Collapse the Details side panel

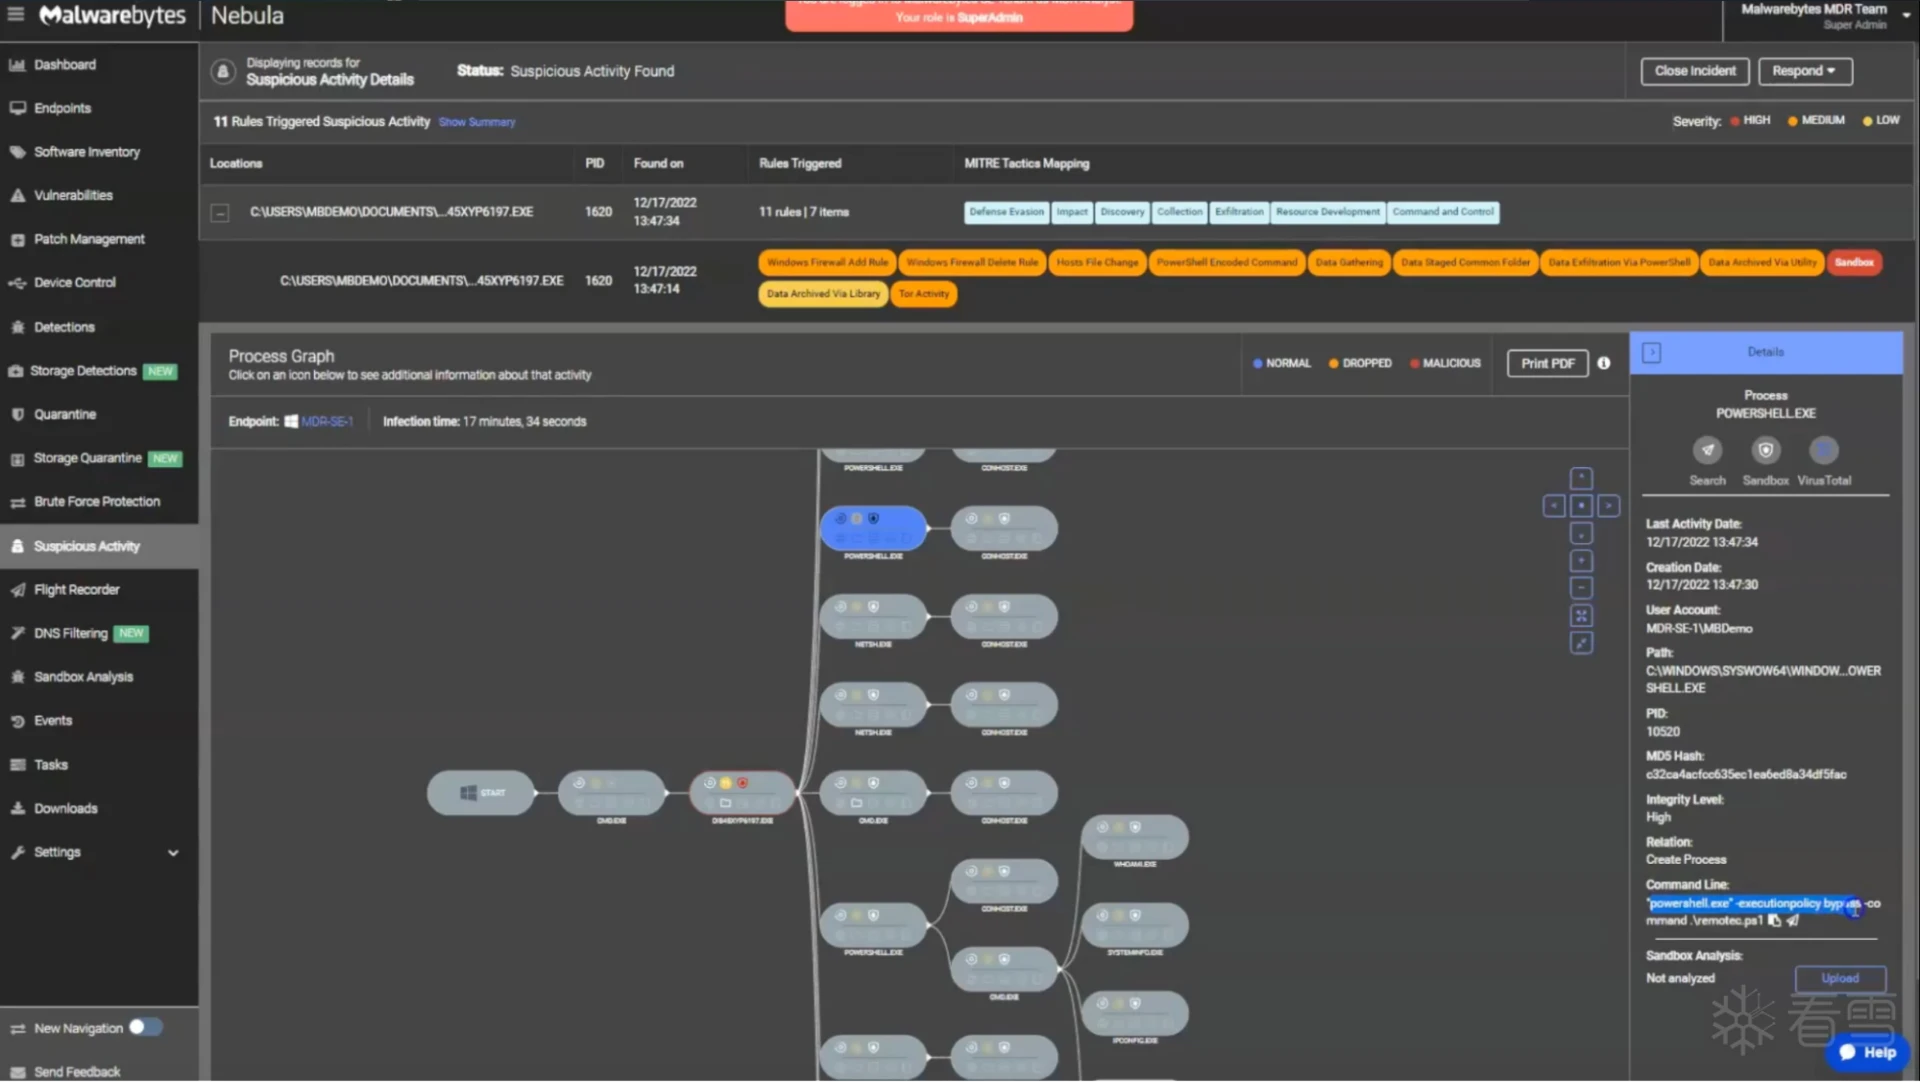[x=1651, y=352]
